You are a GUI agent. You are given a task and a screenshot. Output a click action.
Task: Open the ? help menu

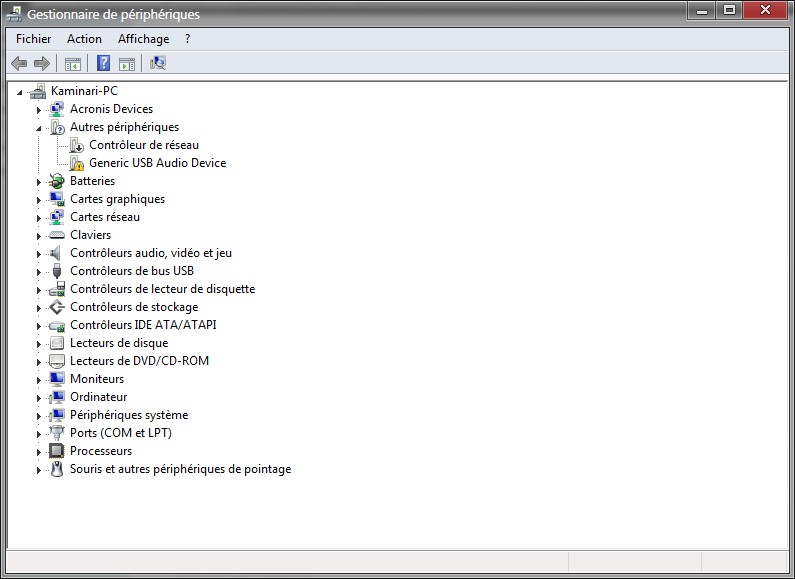[187, 39]
